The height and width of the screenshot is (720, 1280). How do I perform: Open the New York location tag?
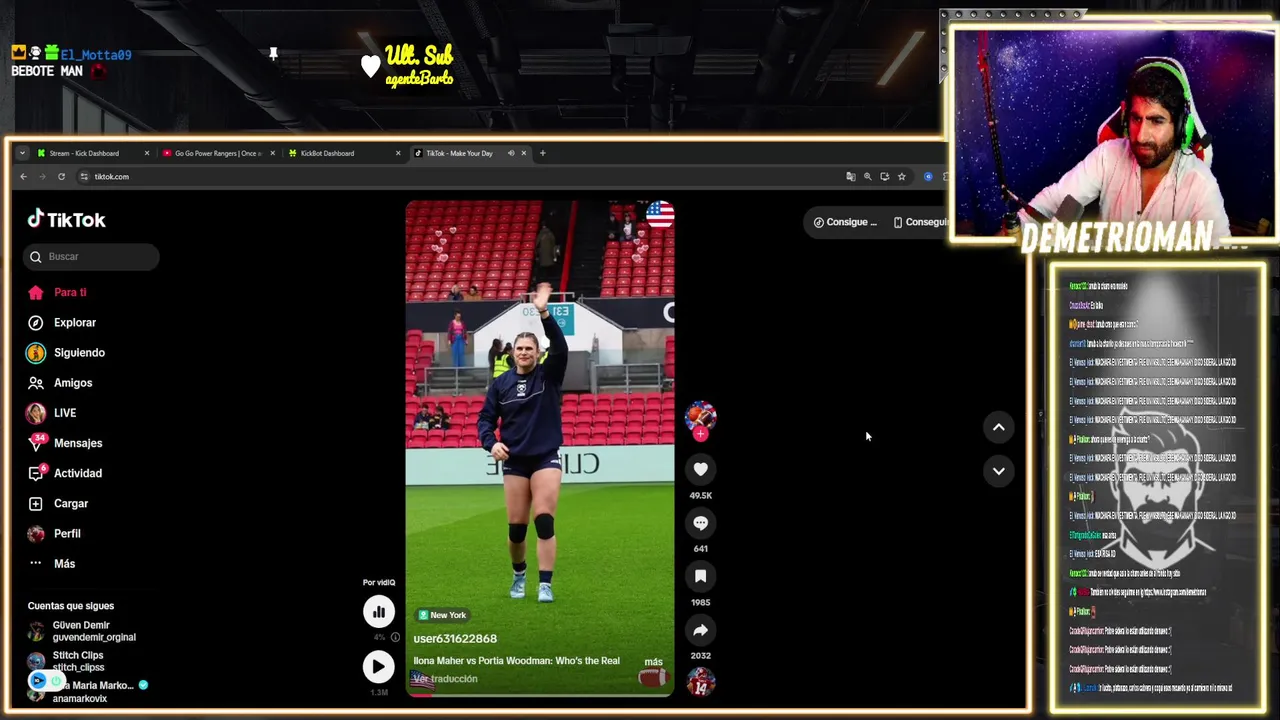(x=442, y=615)
